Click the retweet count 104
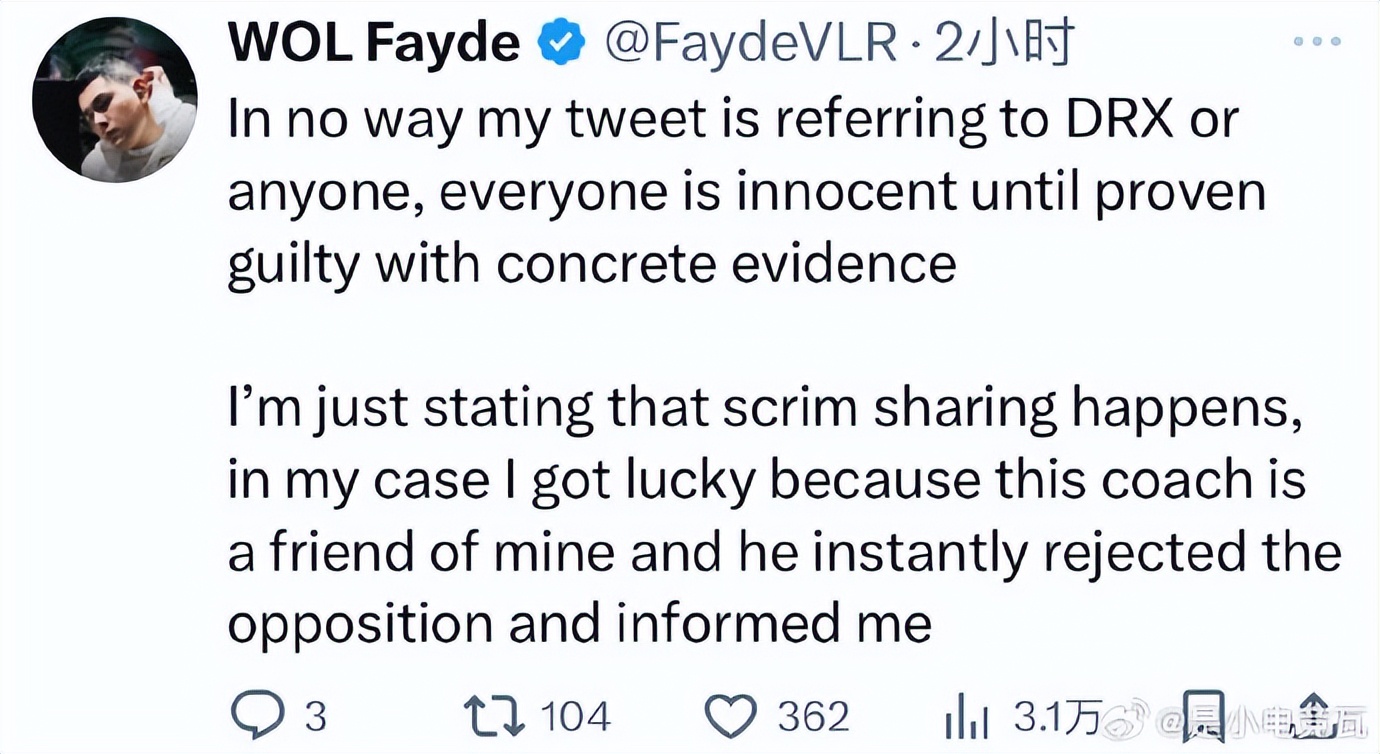 [574, 716]
